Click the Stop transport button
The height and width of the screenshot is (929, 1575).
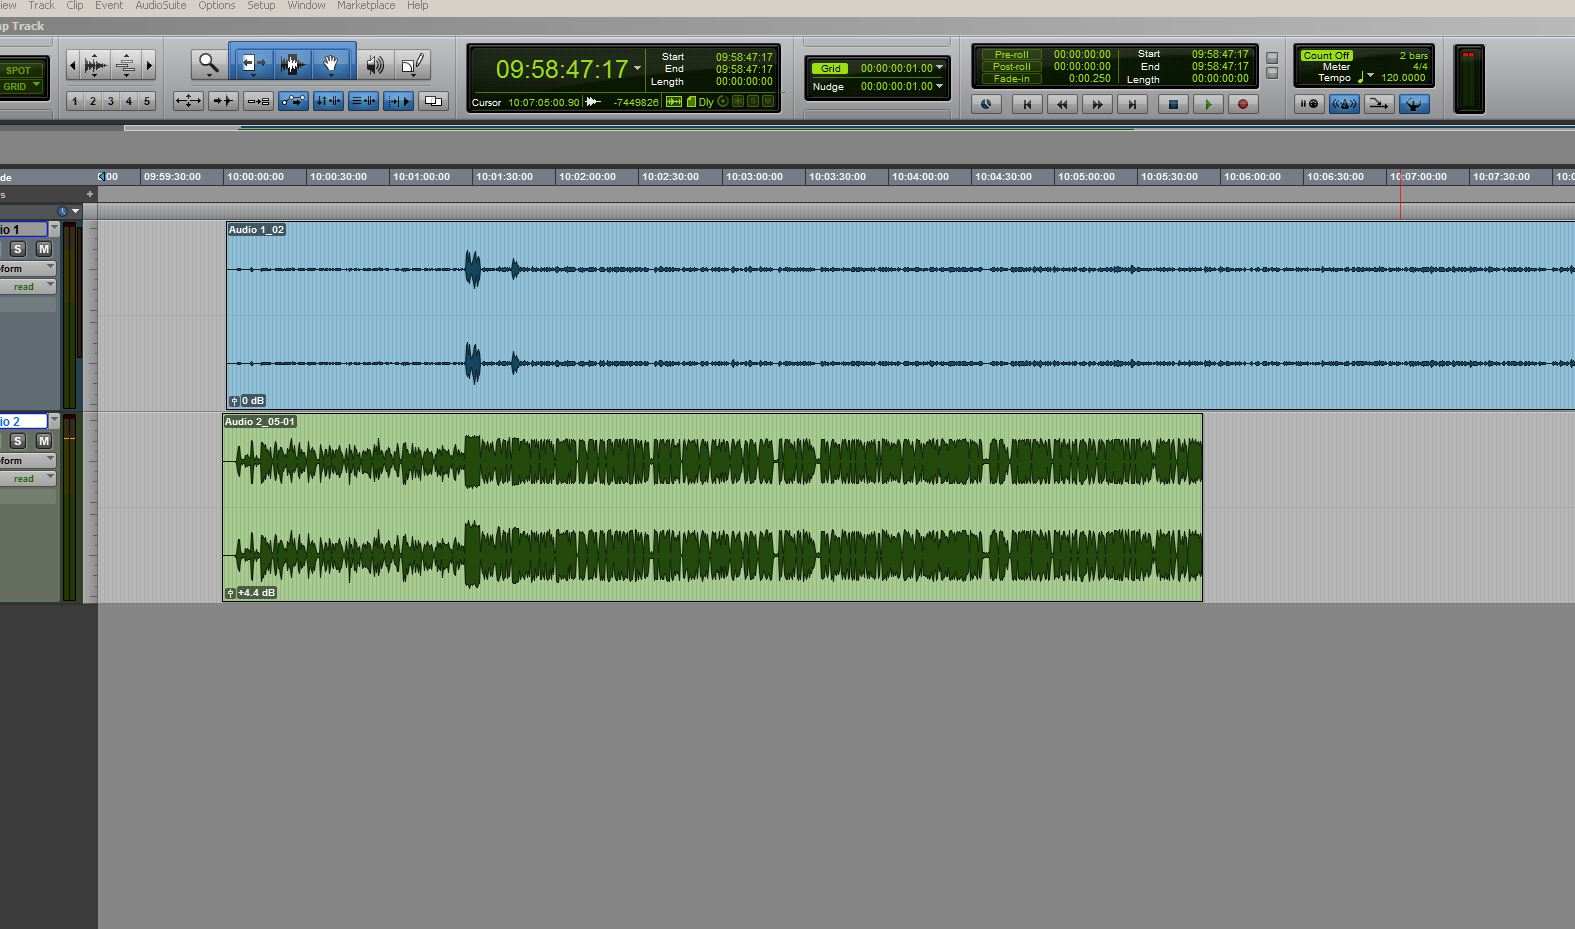(1173, 104)
